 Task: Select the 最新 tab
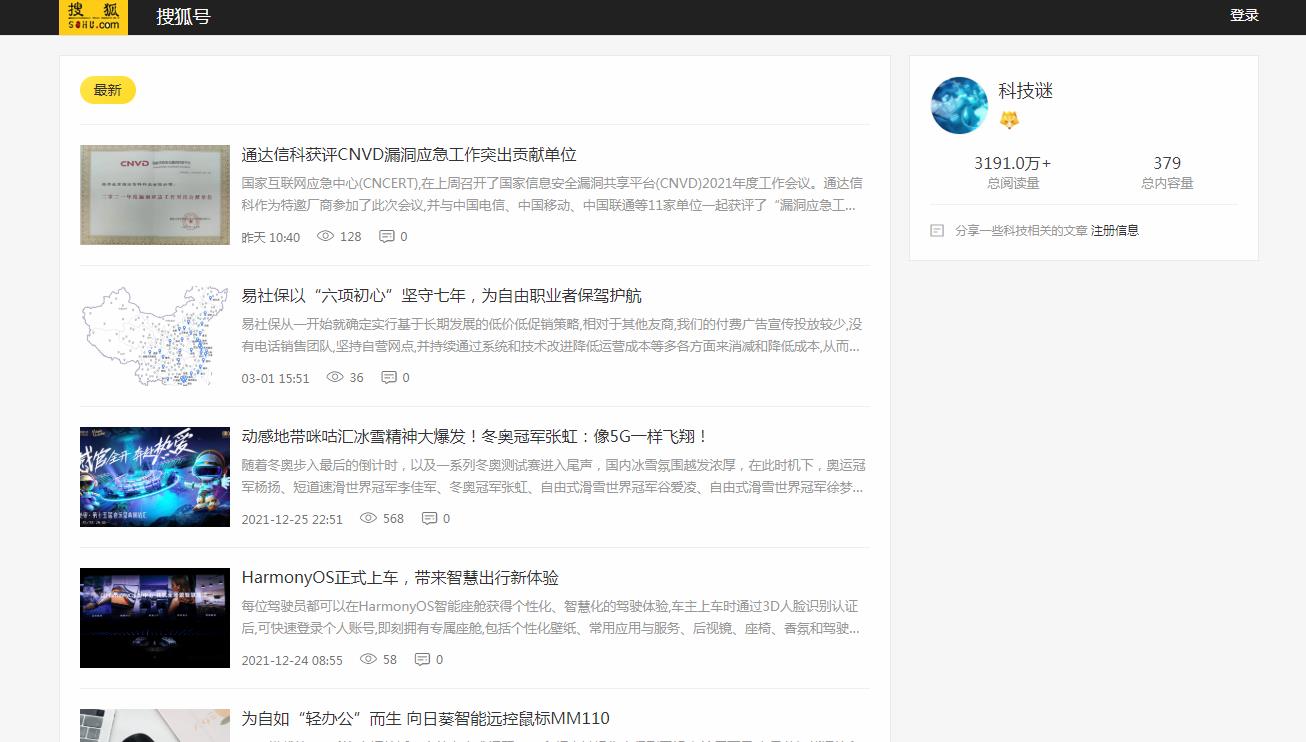(x=108, y=90)
